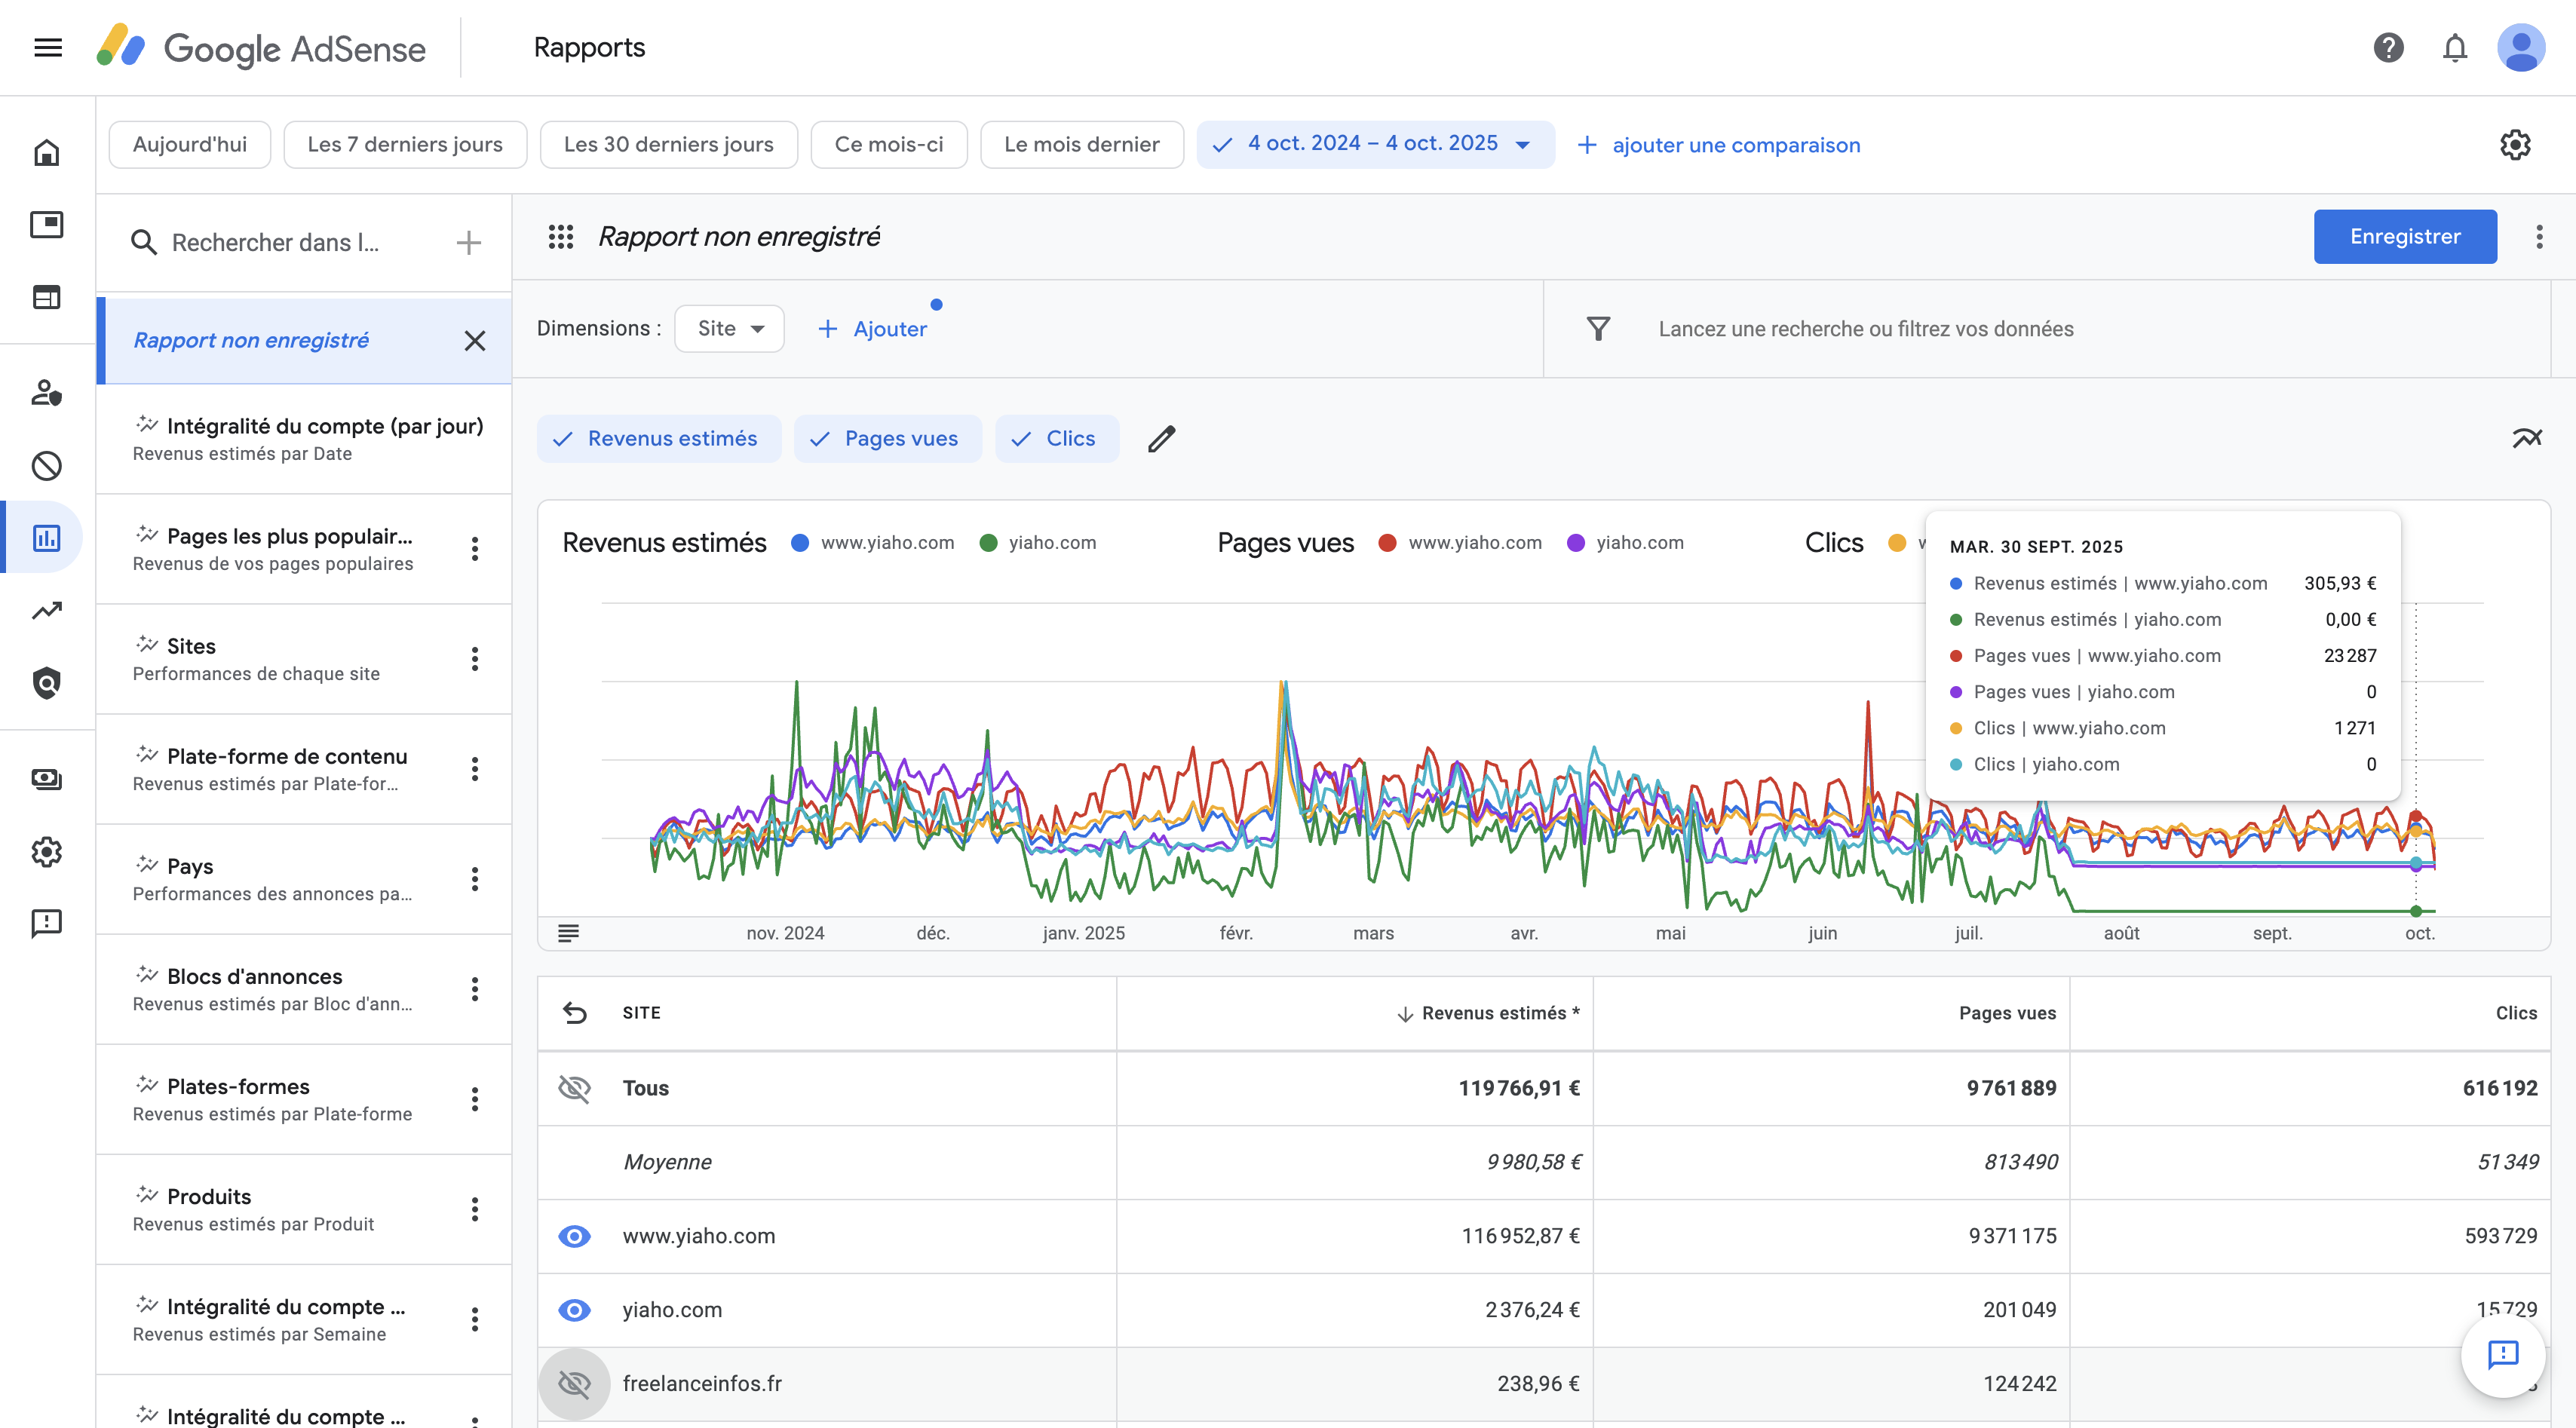This screenshot has width=2576, height=1428.
Task: Click blue www.yiaho.com legend dot
Action: 800,543
